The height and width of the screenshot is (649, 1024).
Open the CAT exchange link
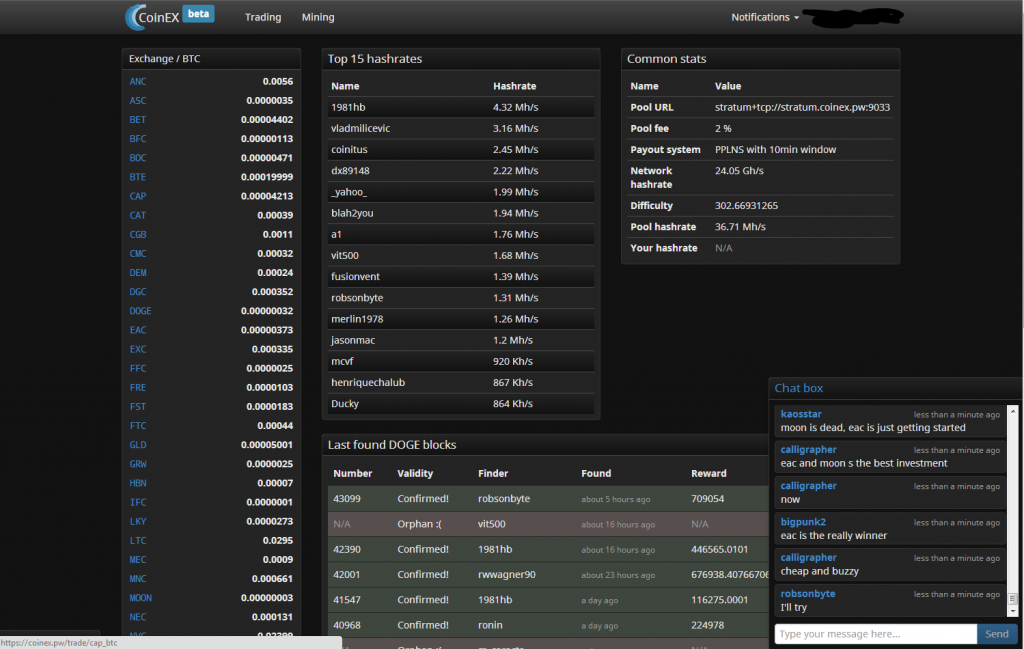(138, 215)
